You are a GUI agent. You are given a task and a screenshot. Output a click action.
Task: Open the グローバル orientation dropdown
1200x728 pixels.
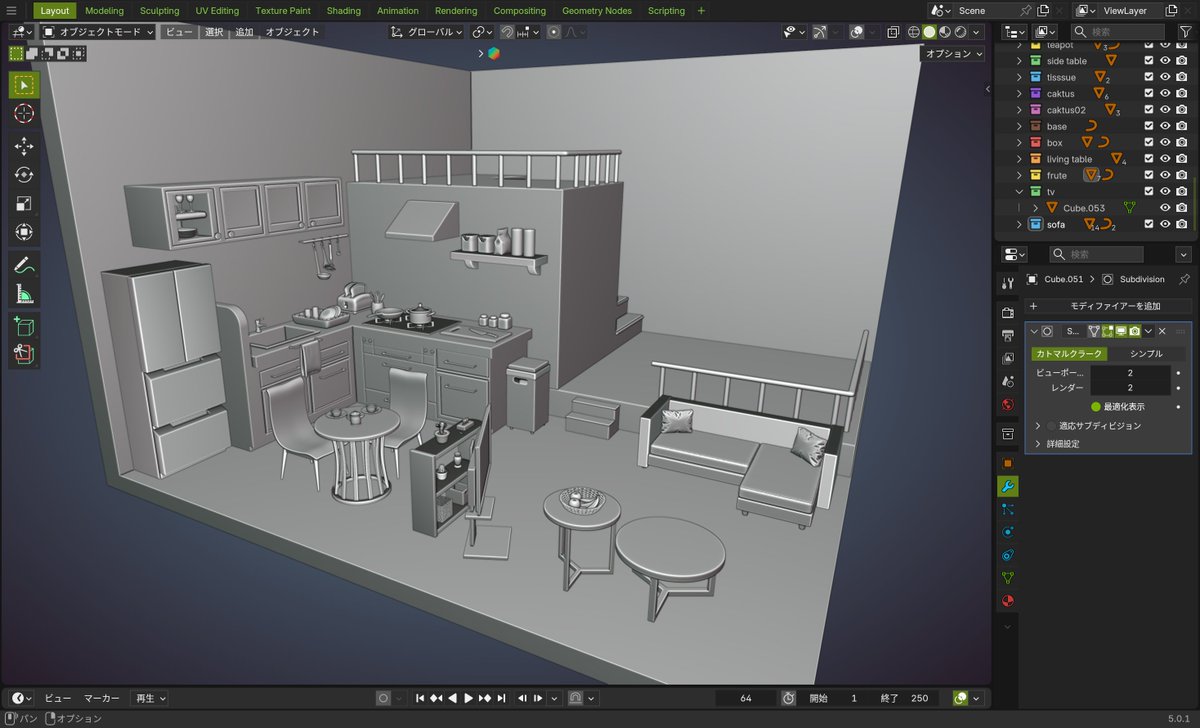[x=427, y=32]
